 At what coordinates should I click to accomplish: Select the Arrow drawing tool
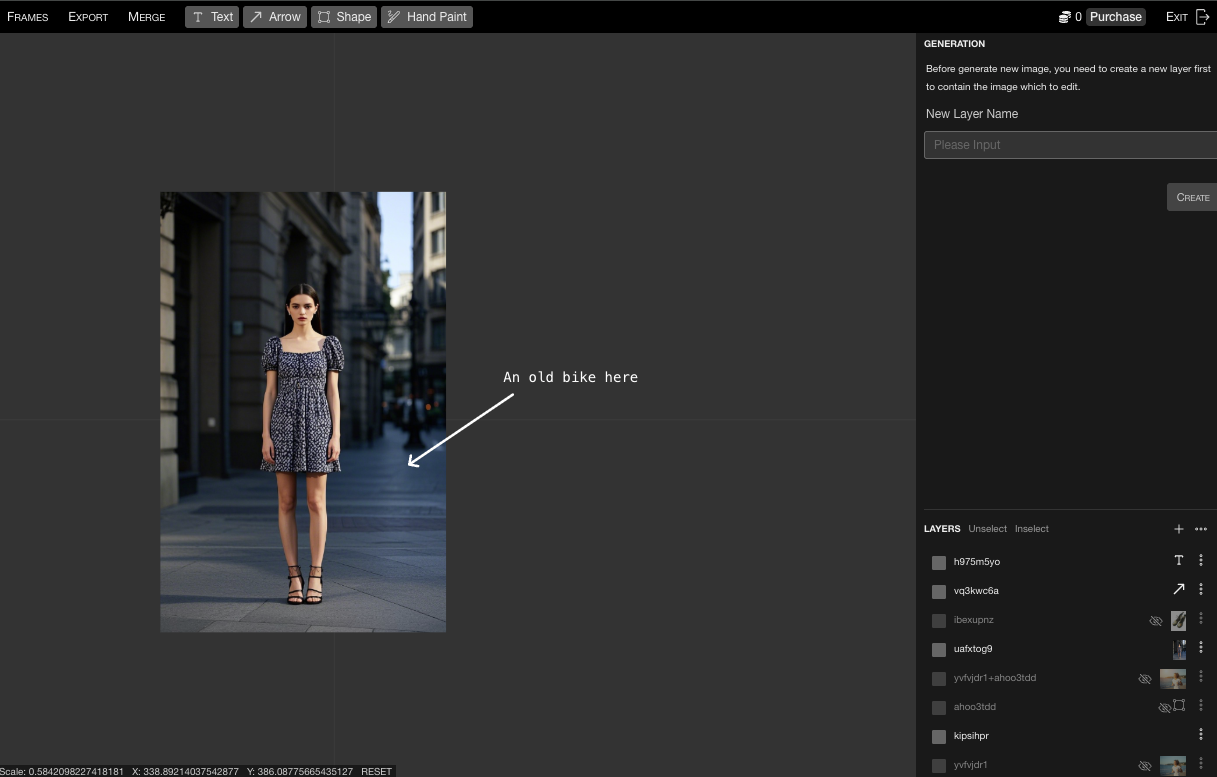click(274, 17)
